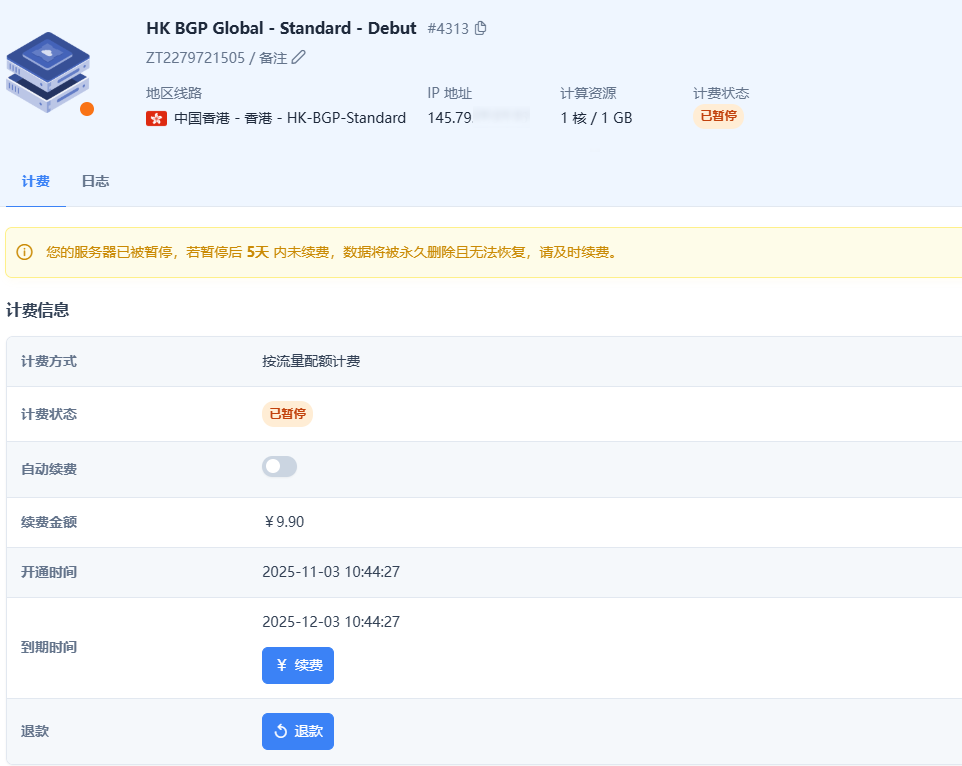Viewport: 962px width, 766px height.
Task: Click the 已暂停 badge in the 计费状态 table row
Action: point(287,414)
